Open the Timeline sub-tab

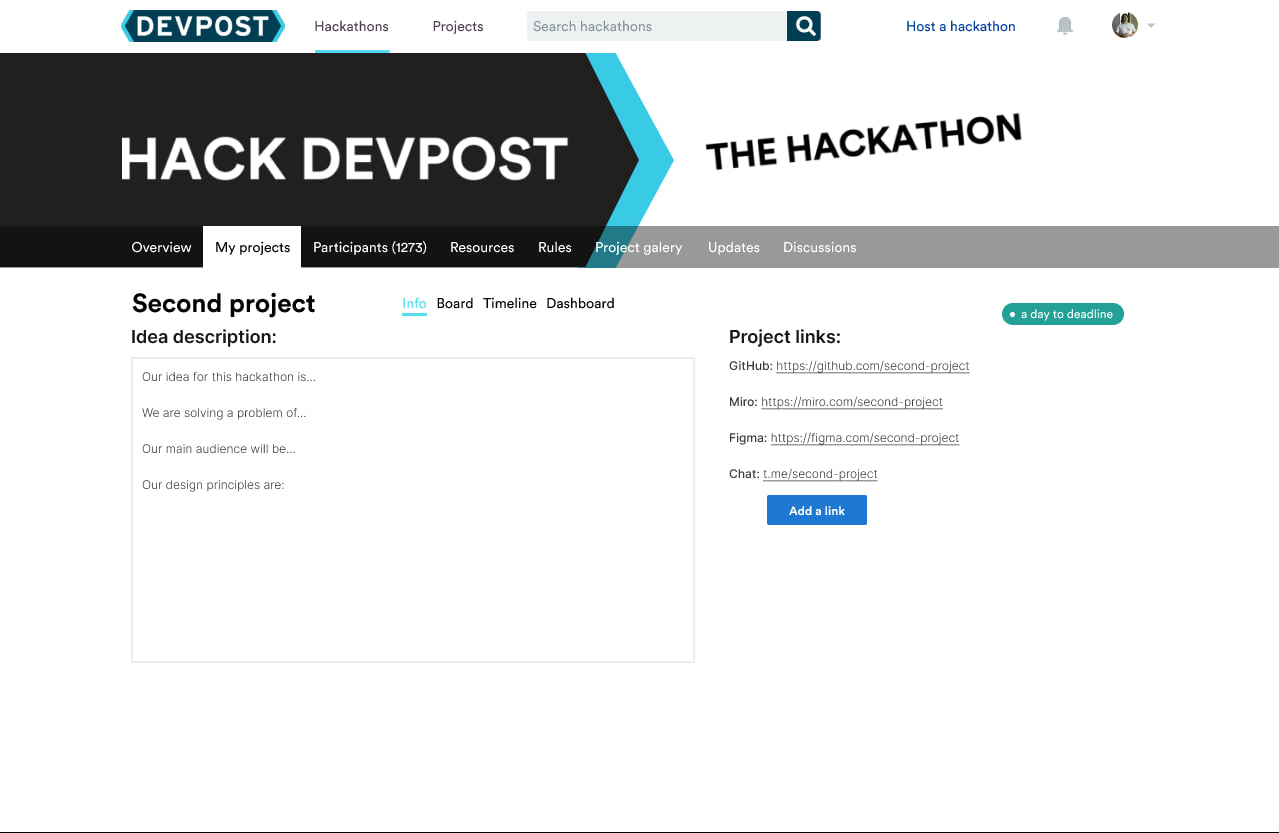510,303
